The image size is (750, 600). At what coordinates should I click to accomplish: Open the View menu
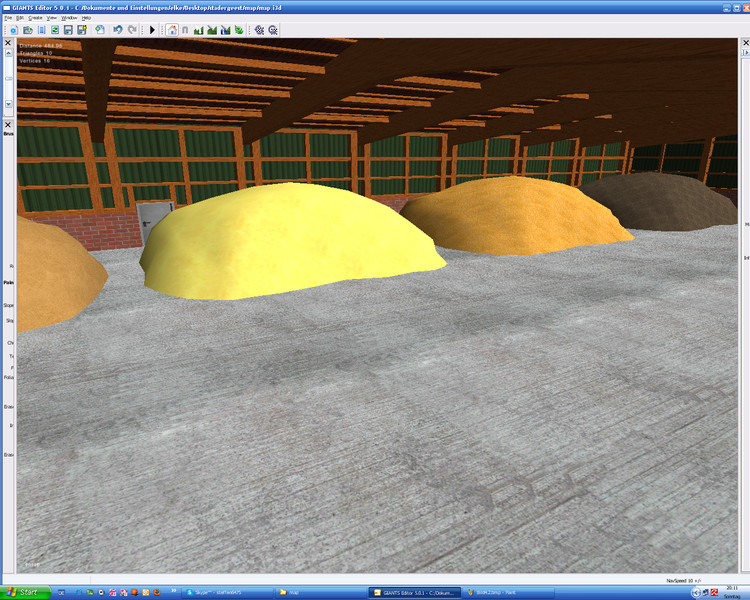click(51, 18)
